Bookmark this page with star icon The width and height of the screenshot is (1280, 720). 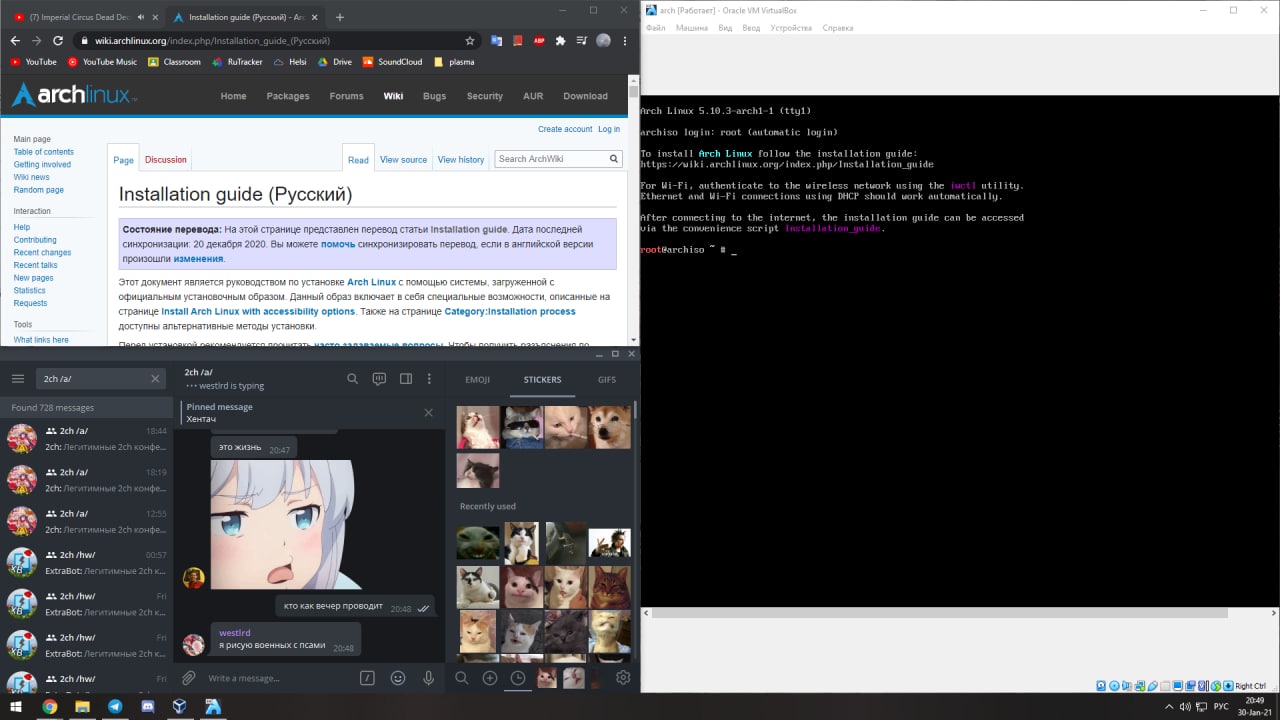[x=470, y=41]
